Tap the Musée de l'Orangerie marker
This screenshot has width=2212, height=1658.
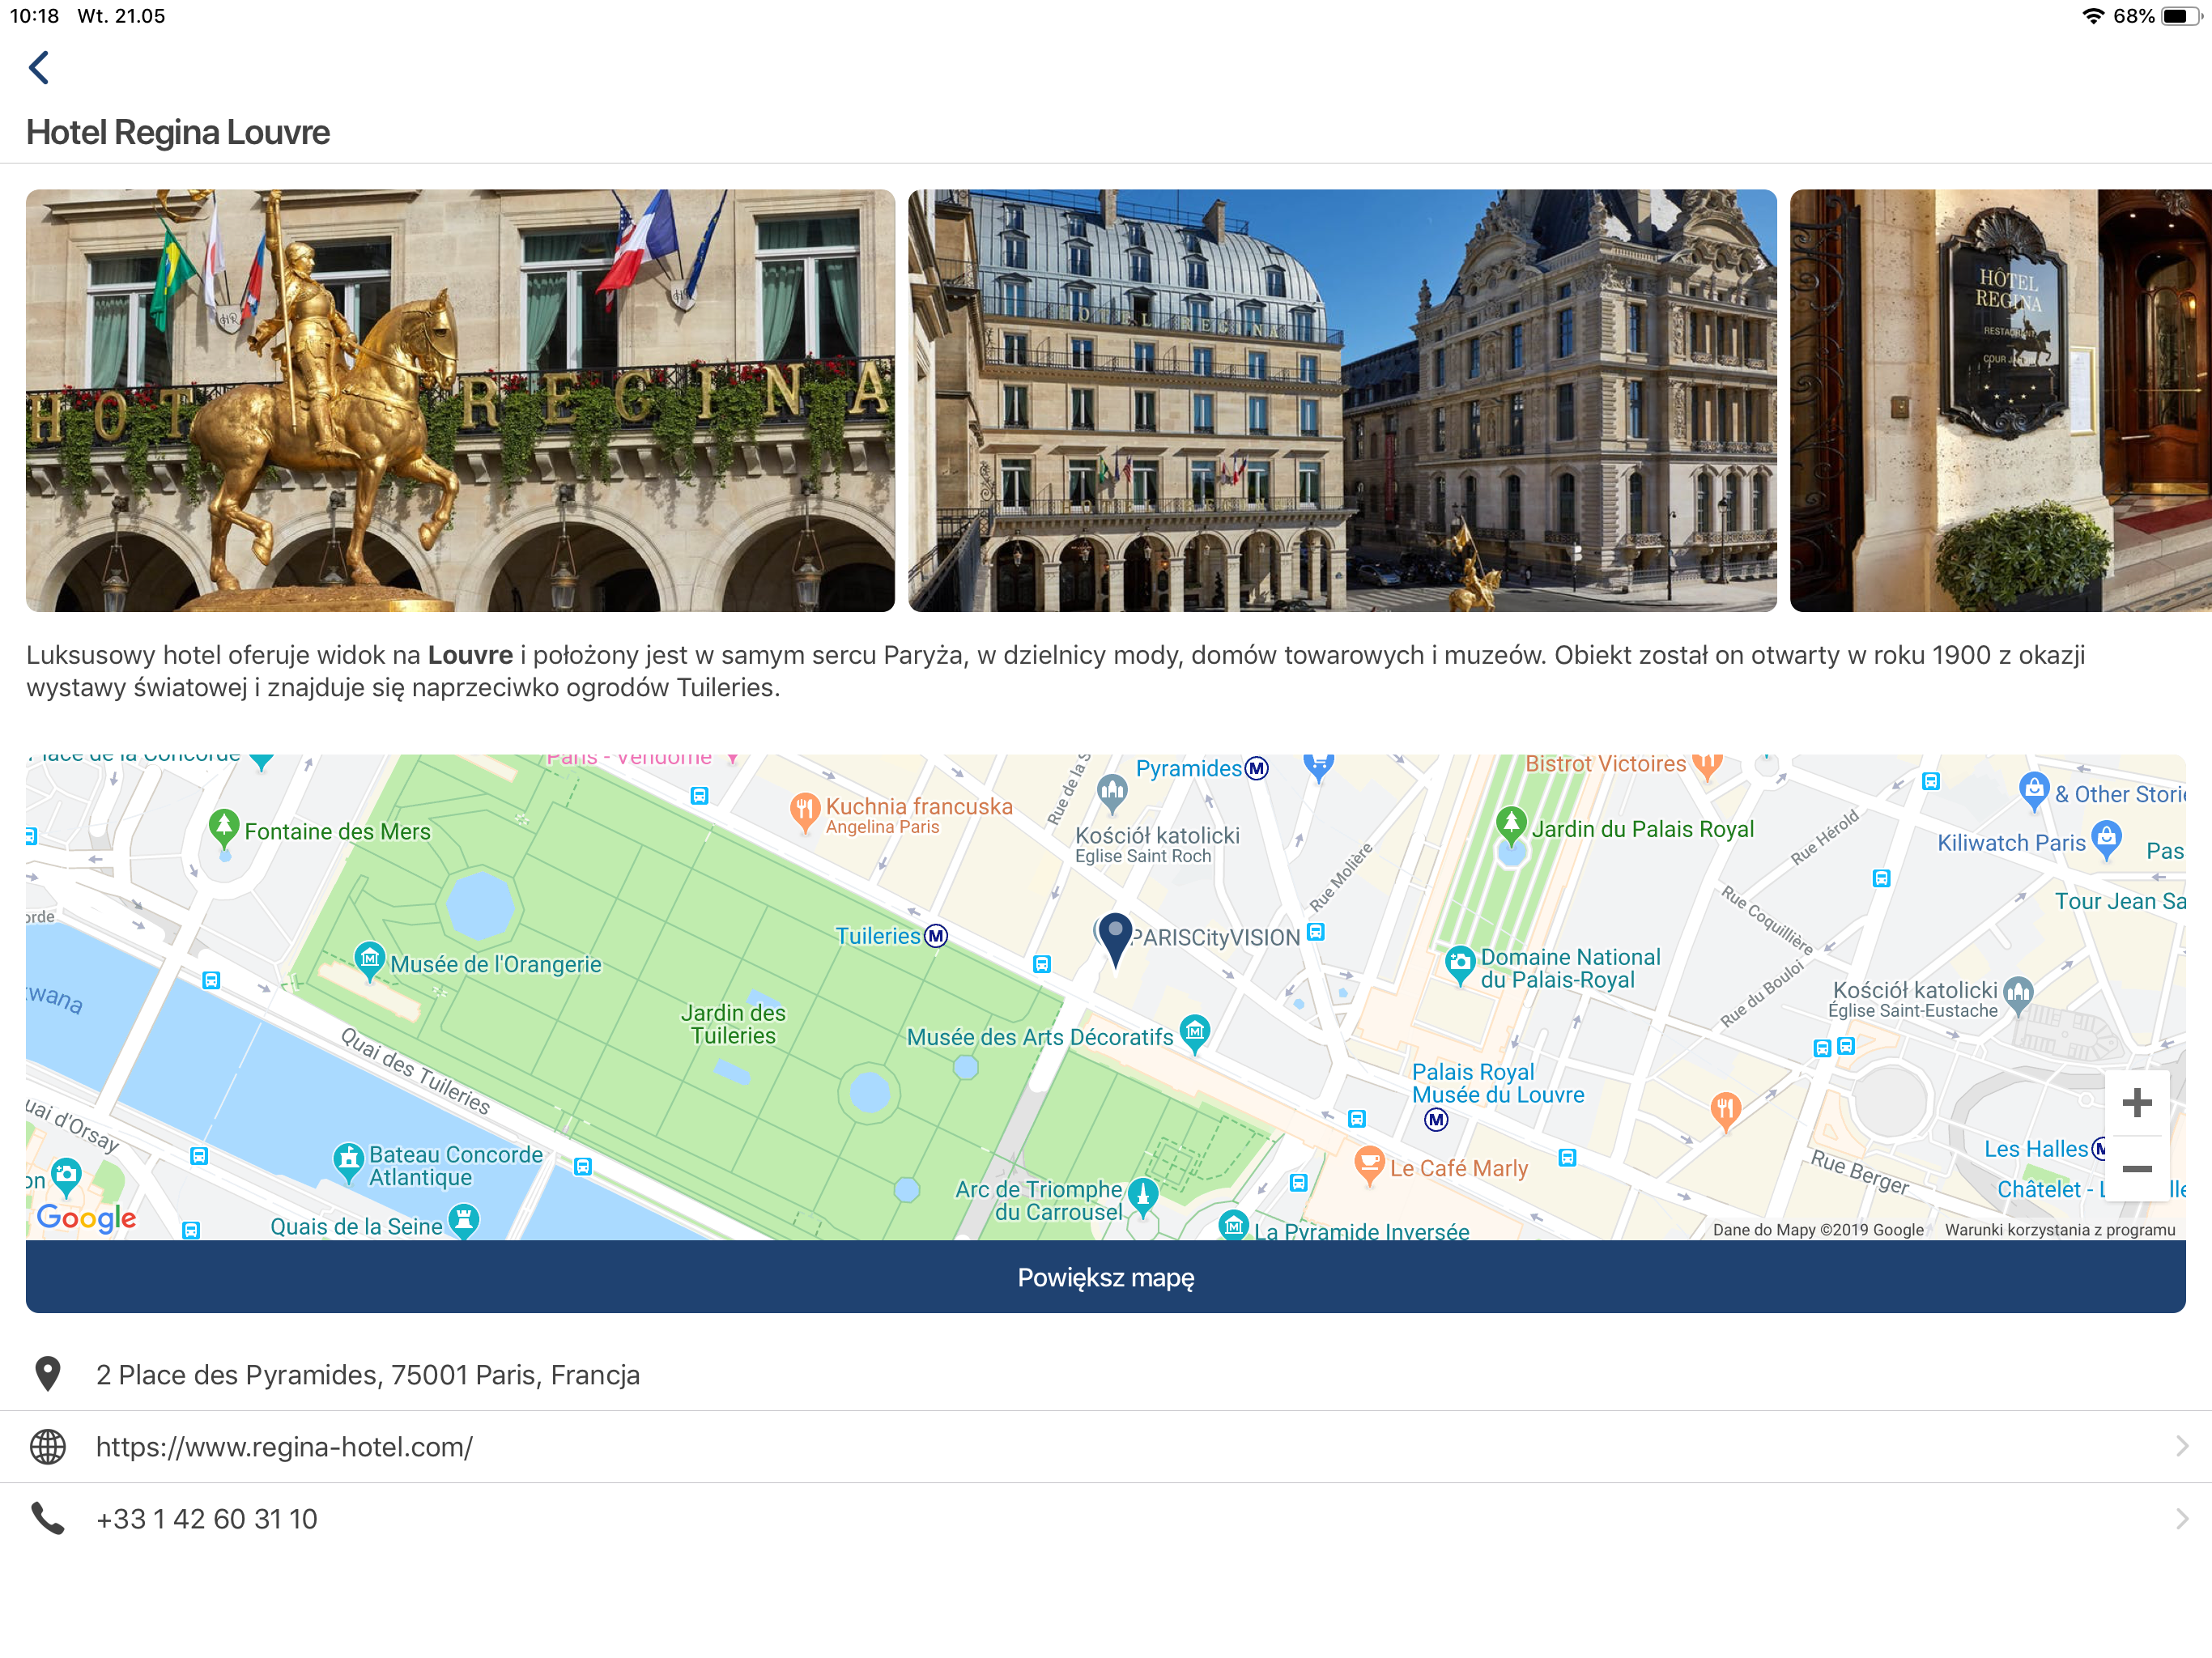click(370, 960)
